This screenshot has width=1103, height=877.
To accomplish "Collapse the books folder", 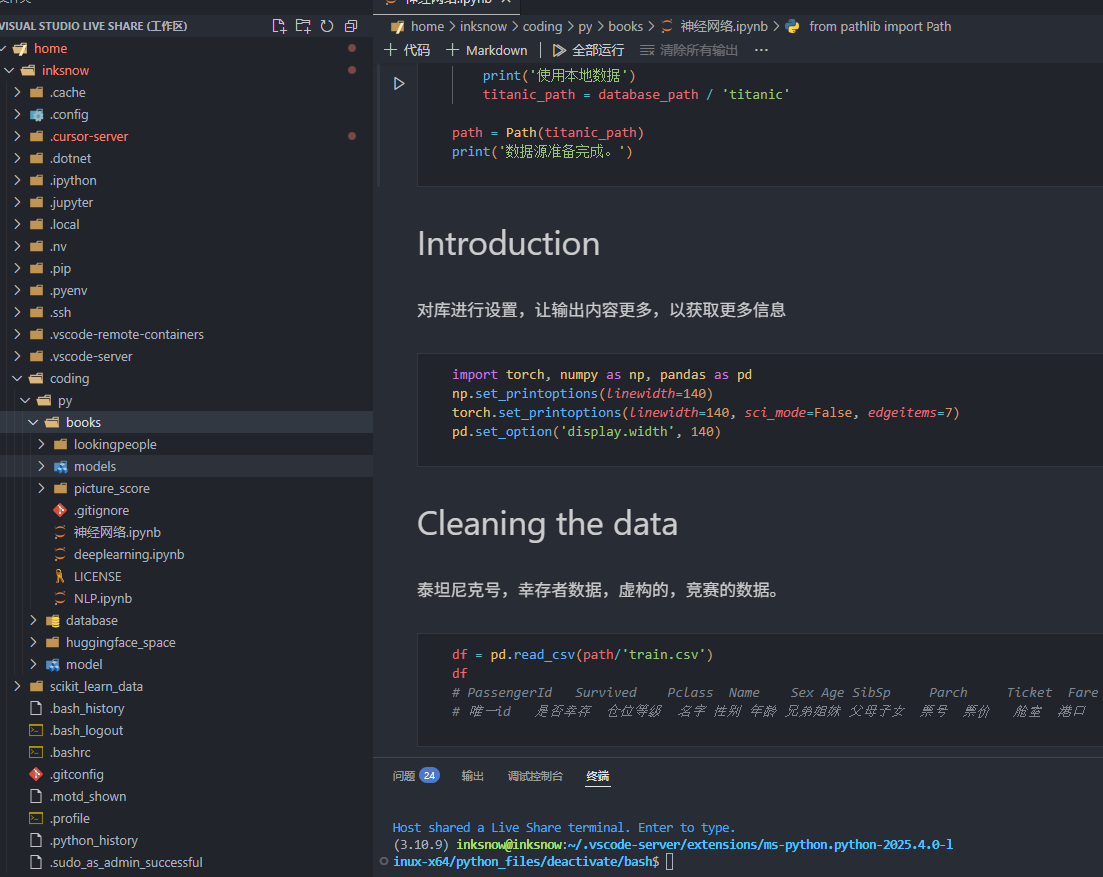I will click(33, 422).
